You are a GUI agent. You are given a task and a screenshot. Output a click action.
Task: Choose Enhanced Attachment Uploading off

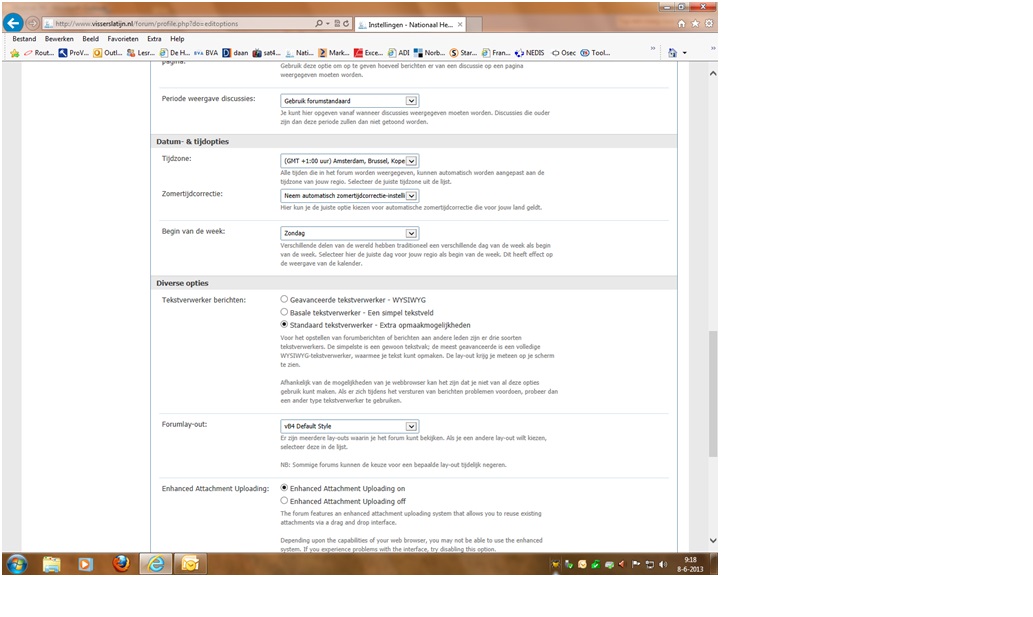pos(285,501)
